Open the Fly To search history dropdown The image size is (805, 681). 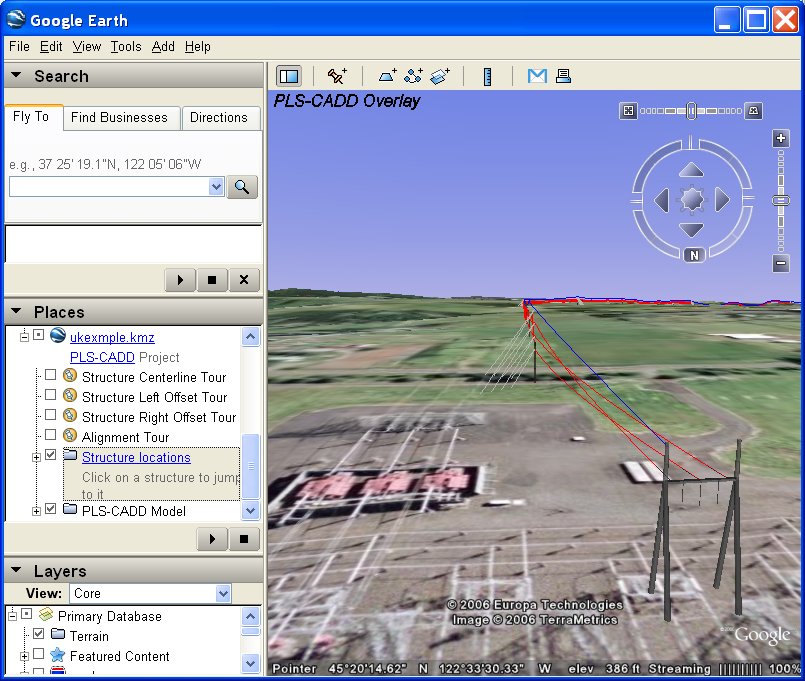tap(216, 186)
